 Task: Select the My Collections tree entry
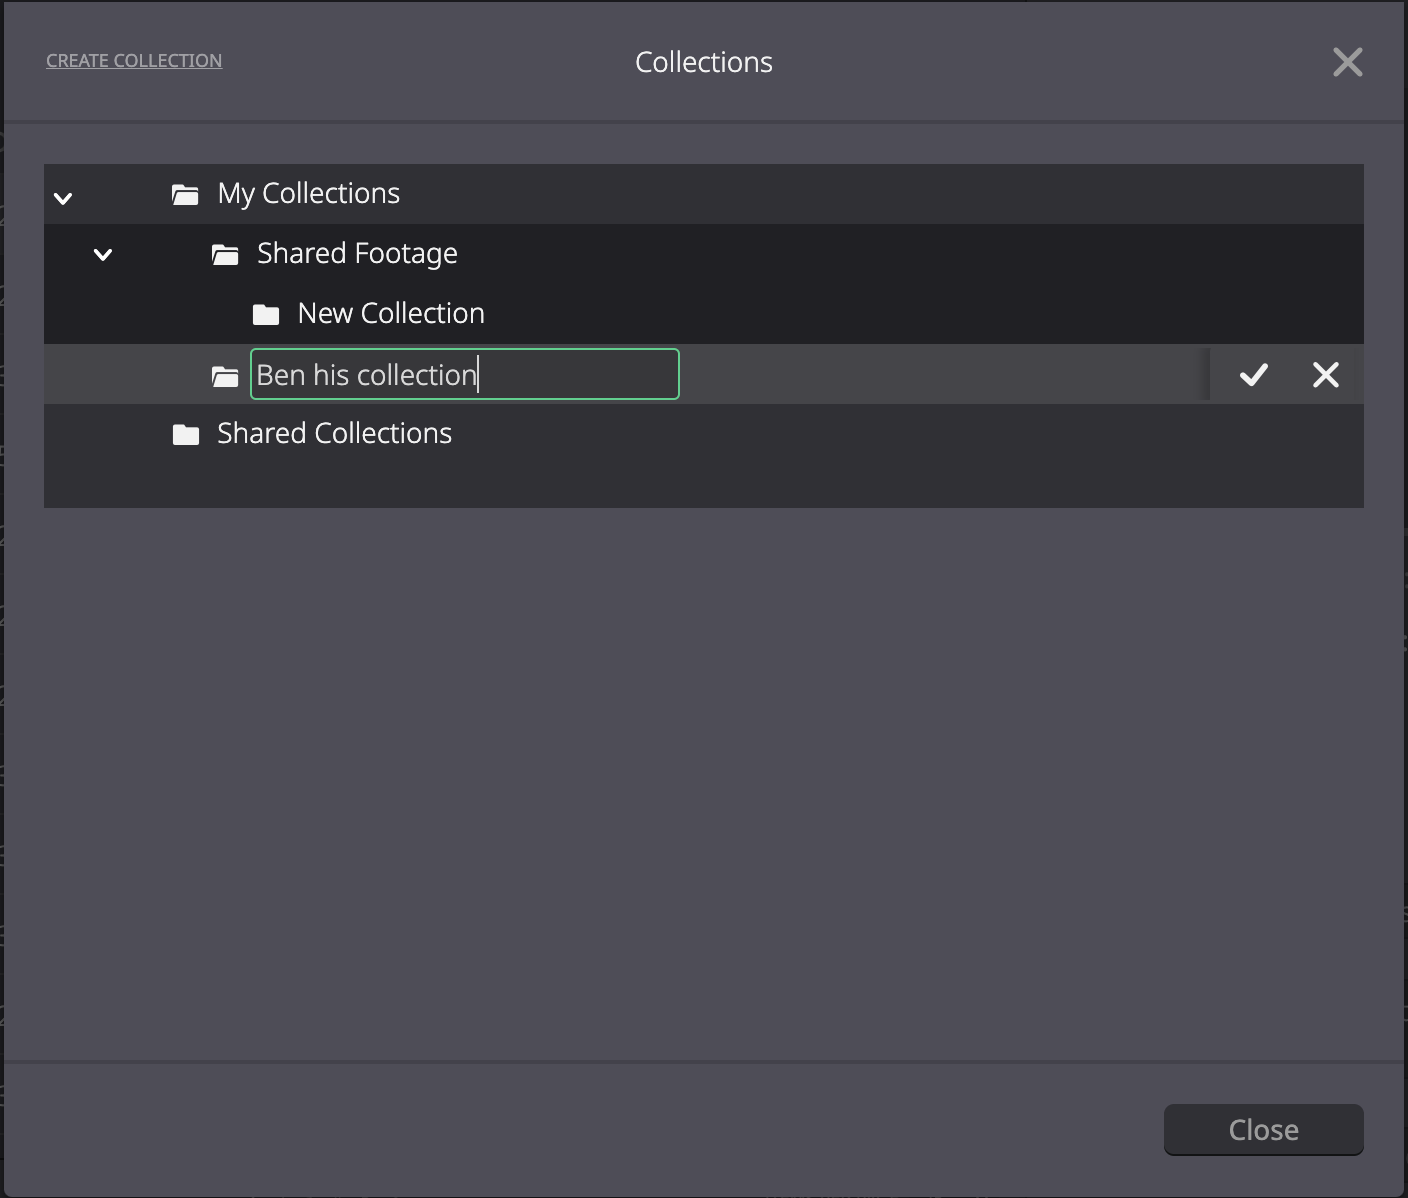tap(309, 193)
